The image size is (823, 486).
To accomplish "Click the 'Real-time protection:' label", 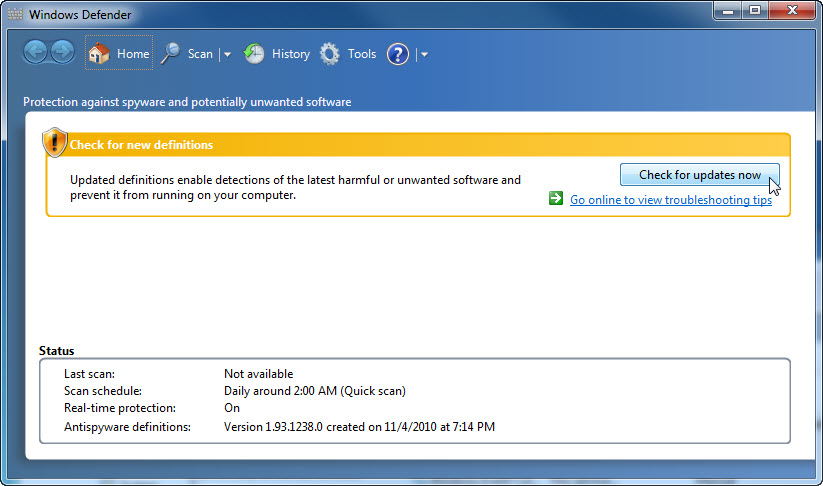I will click(120, 408).
